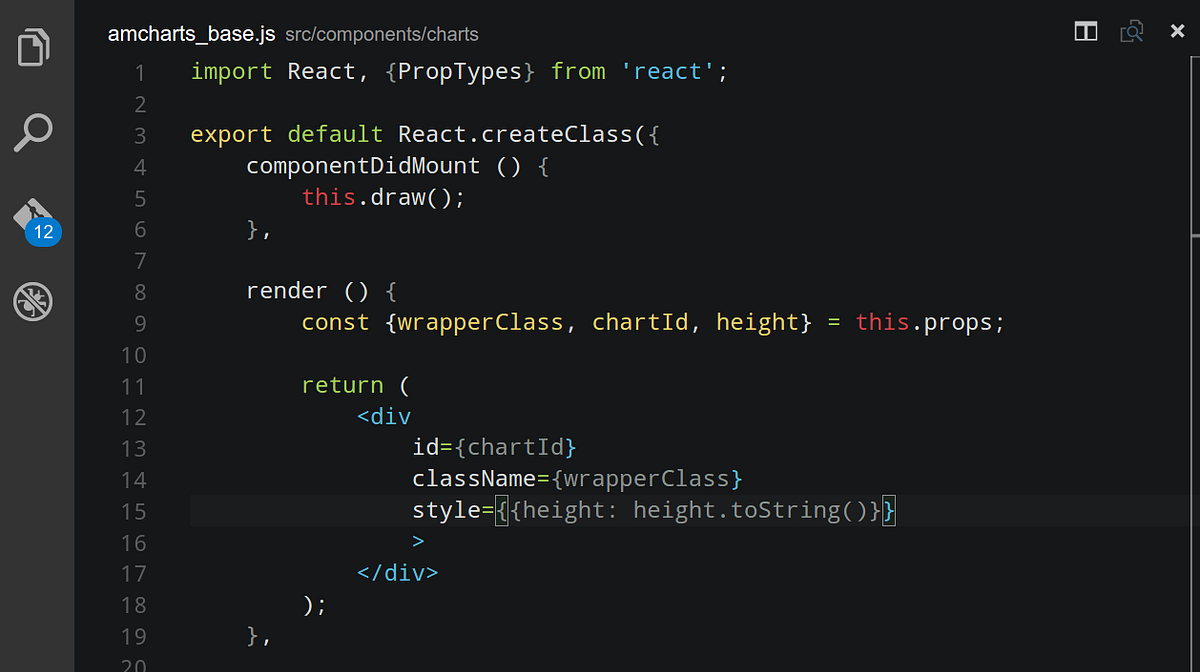This screenshot has width=1200, height=672.
Task: Click the Git badge showing 12 changes
Action: (43, 232)
